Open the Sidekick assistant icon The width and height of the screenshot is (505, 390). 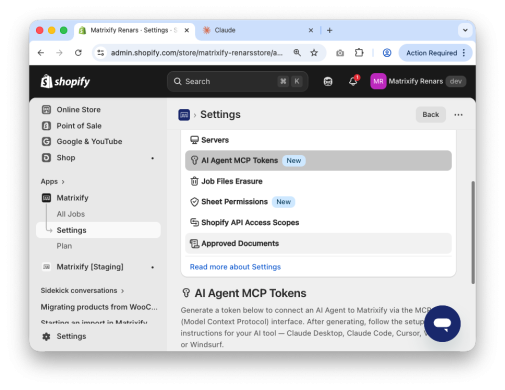(328, 81)
